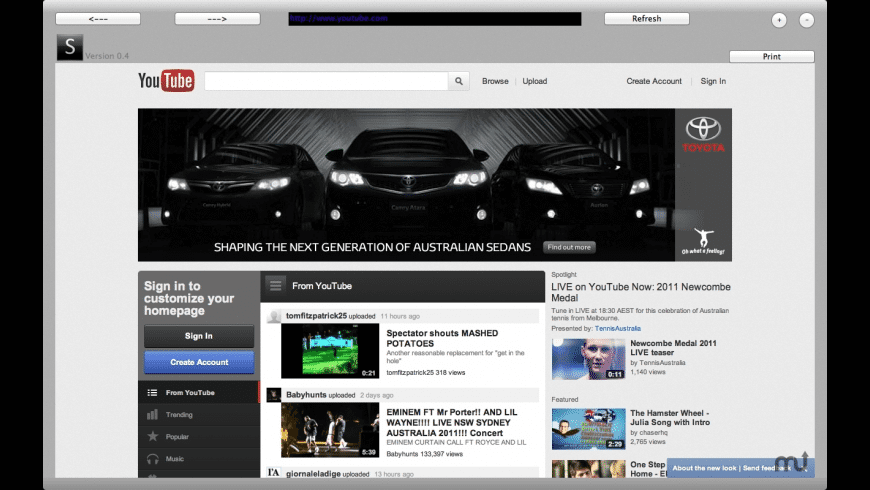Focus the YouTube search box
Viewport: 870px width, 490px height.
coord(326,82)
